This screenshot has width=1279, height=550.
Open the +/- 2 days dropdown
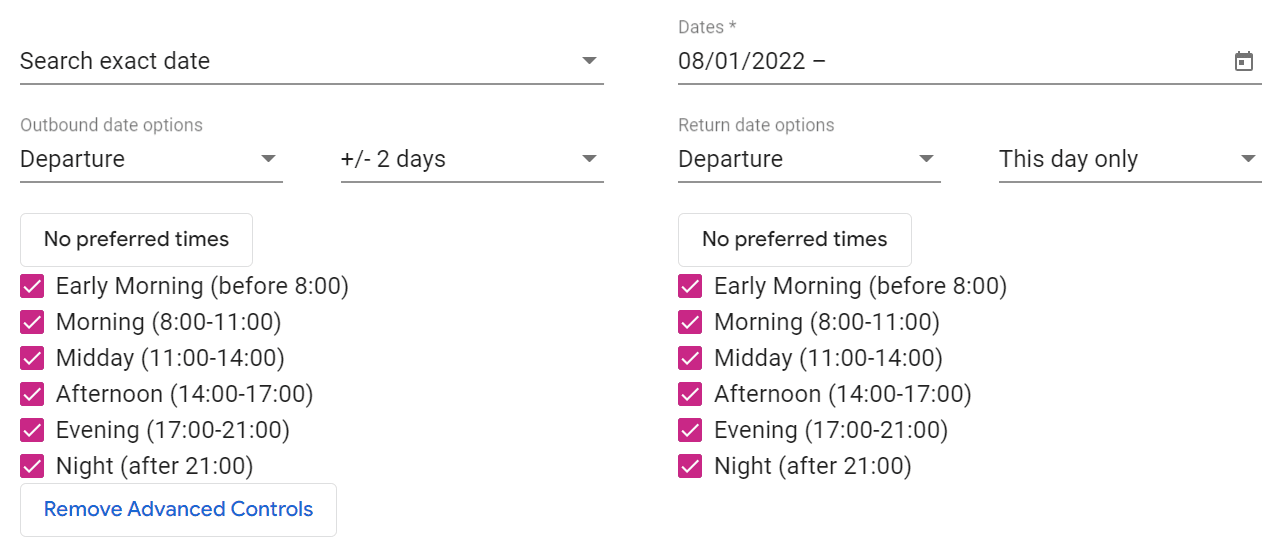tap(471, 159)
